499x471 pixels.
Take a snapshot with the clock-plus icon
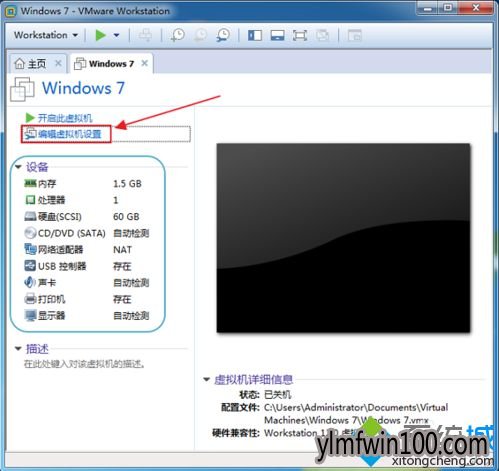coord(177,35)
